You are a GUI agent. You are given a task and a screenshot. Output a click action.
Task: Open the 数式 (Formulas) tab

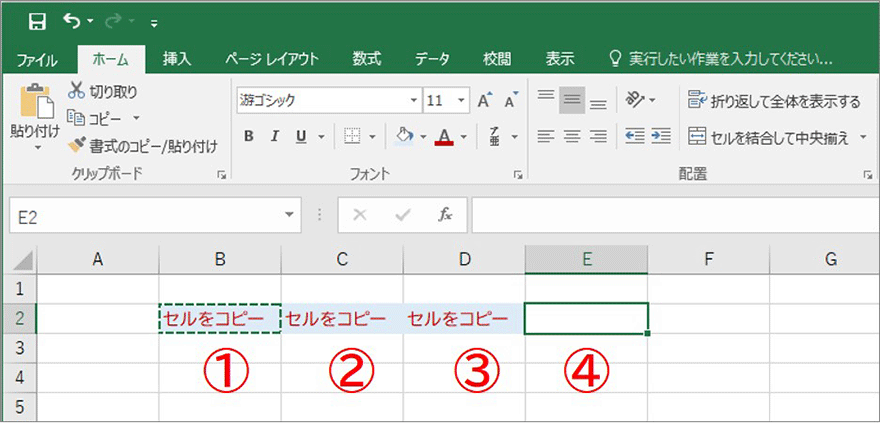point(365,58)
